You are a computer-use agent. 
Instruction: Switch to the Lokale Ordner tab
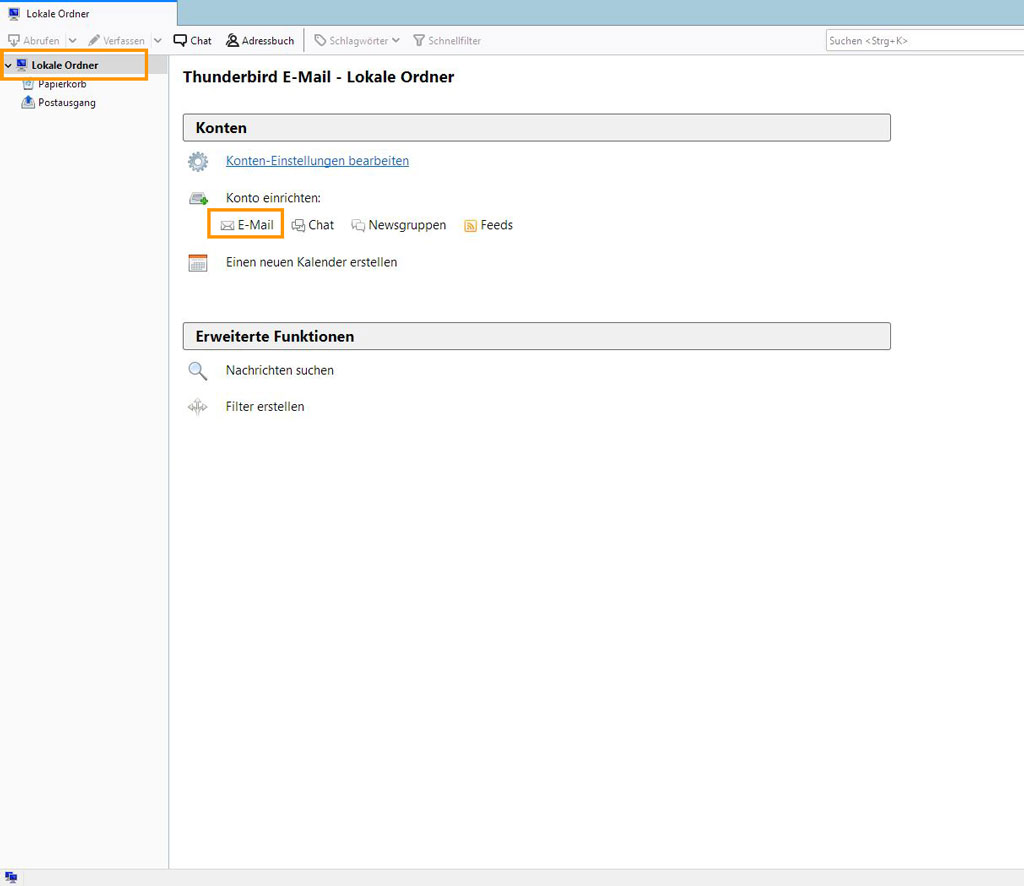[88, 13]
